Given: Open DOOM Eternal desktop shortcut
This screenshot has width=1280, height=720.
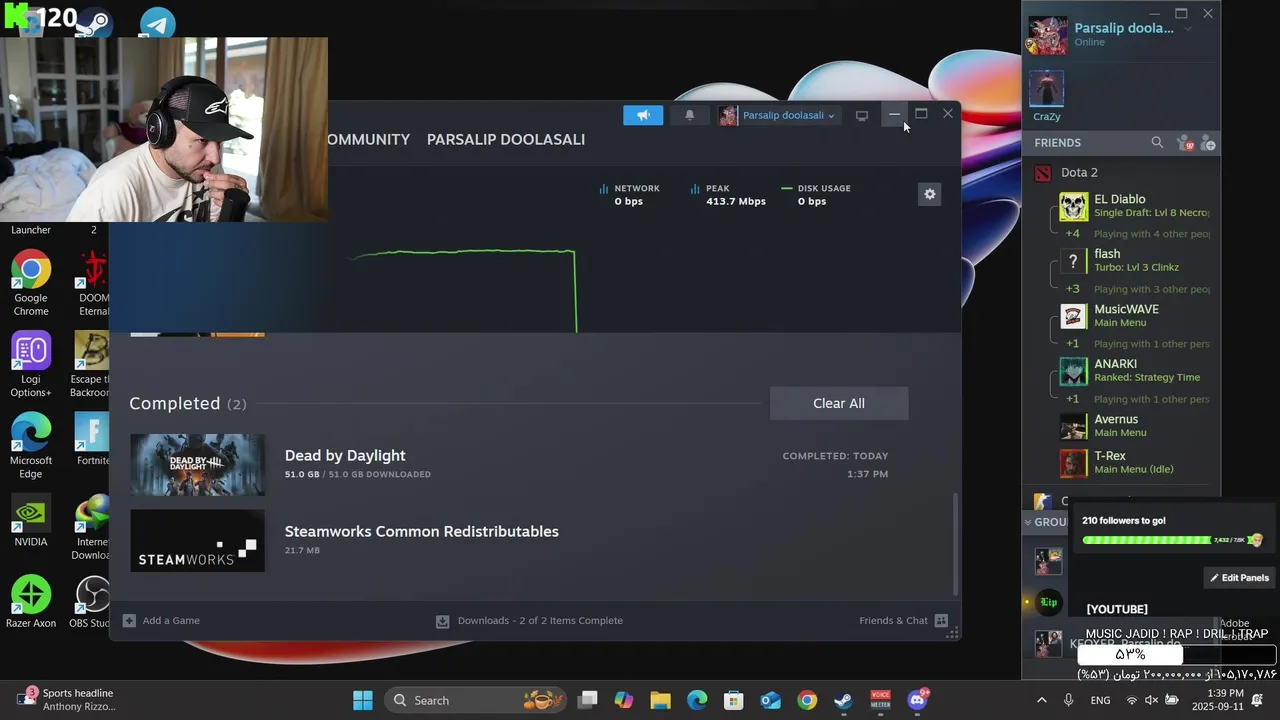Looking at the screenshot, I should pyautogui.click(x=93, y=283).
